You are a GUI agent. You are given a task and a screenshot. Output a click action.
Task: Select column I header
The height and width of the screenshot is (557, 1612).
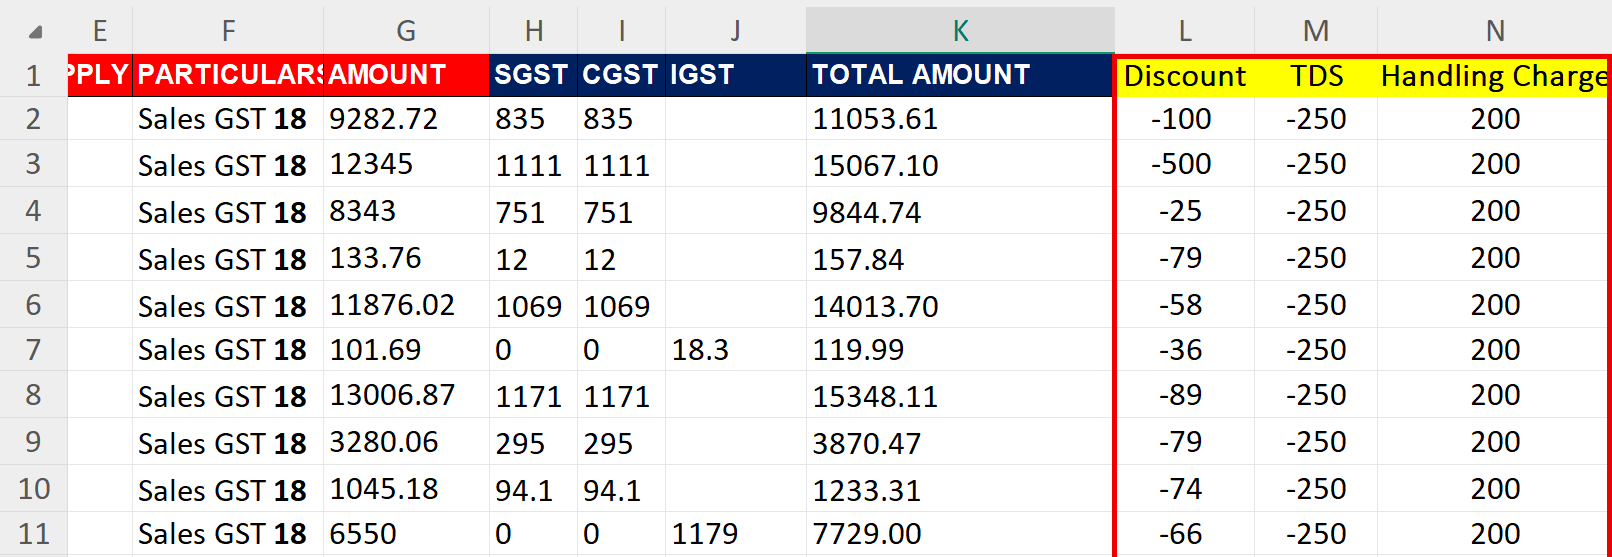coord(621,30)
